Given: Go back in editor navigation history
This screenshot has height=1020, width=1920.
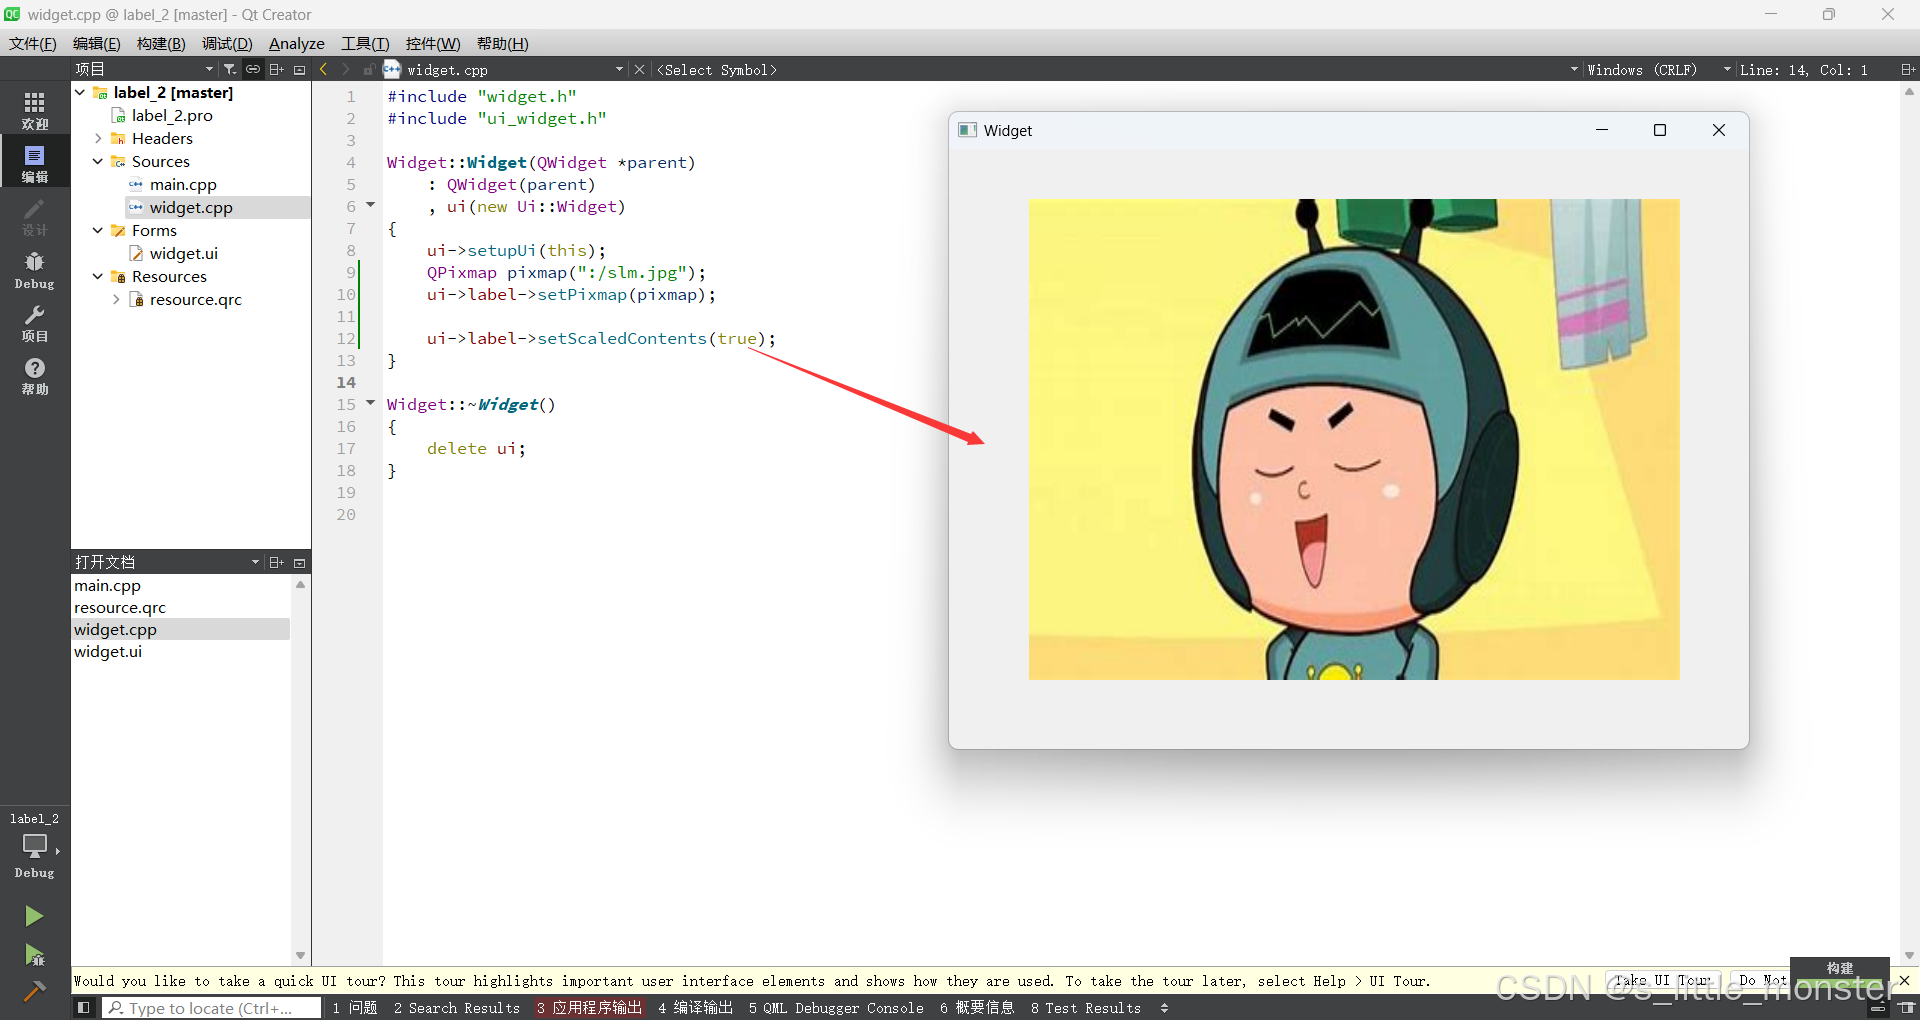Looking at the screenshot, I should [323, 69].
